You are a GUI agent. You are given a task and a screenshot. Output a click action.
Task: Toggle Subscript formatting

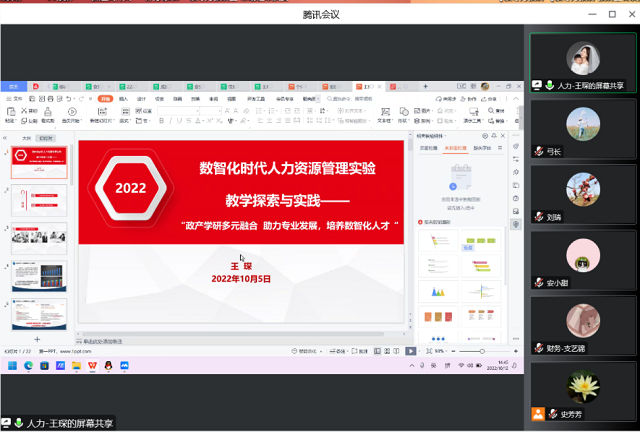point(219,121)
